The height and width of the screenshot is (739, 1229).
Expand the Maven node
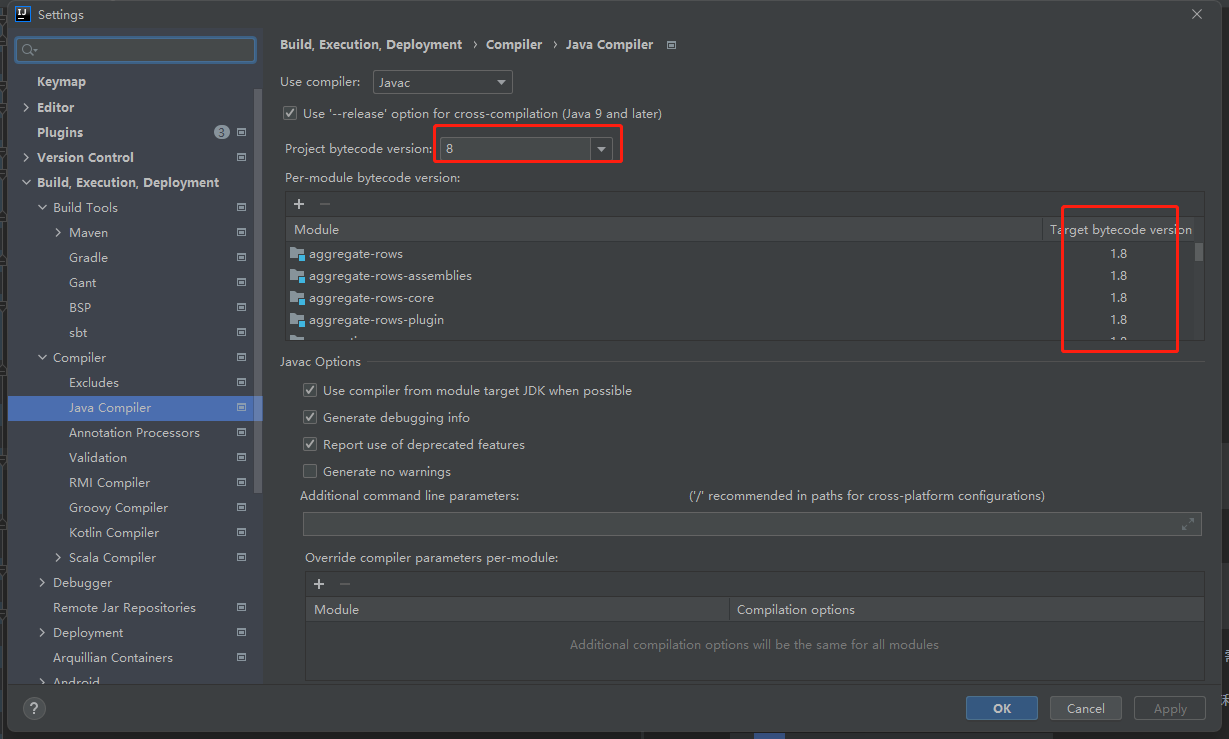coord(58,232)
